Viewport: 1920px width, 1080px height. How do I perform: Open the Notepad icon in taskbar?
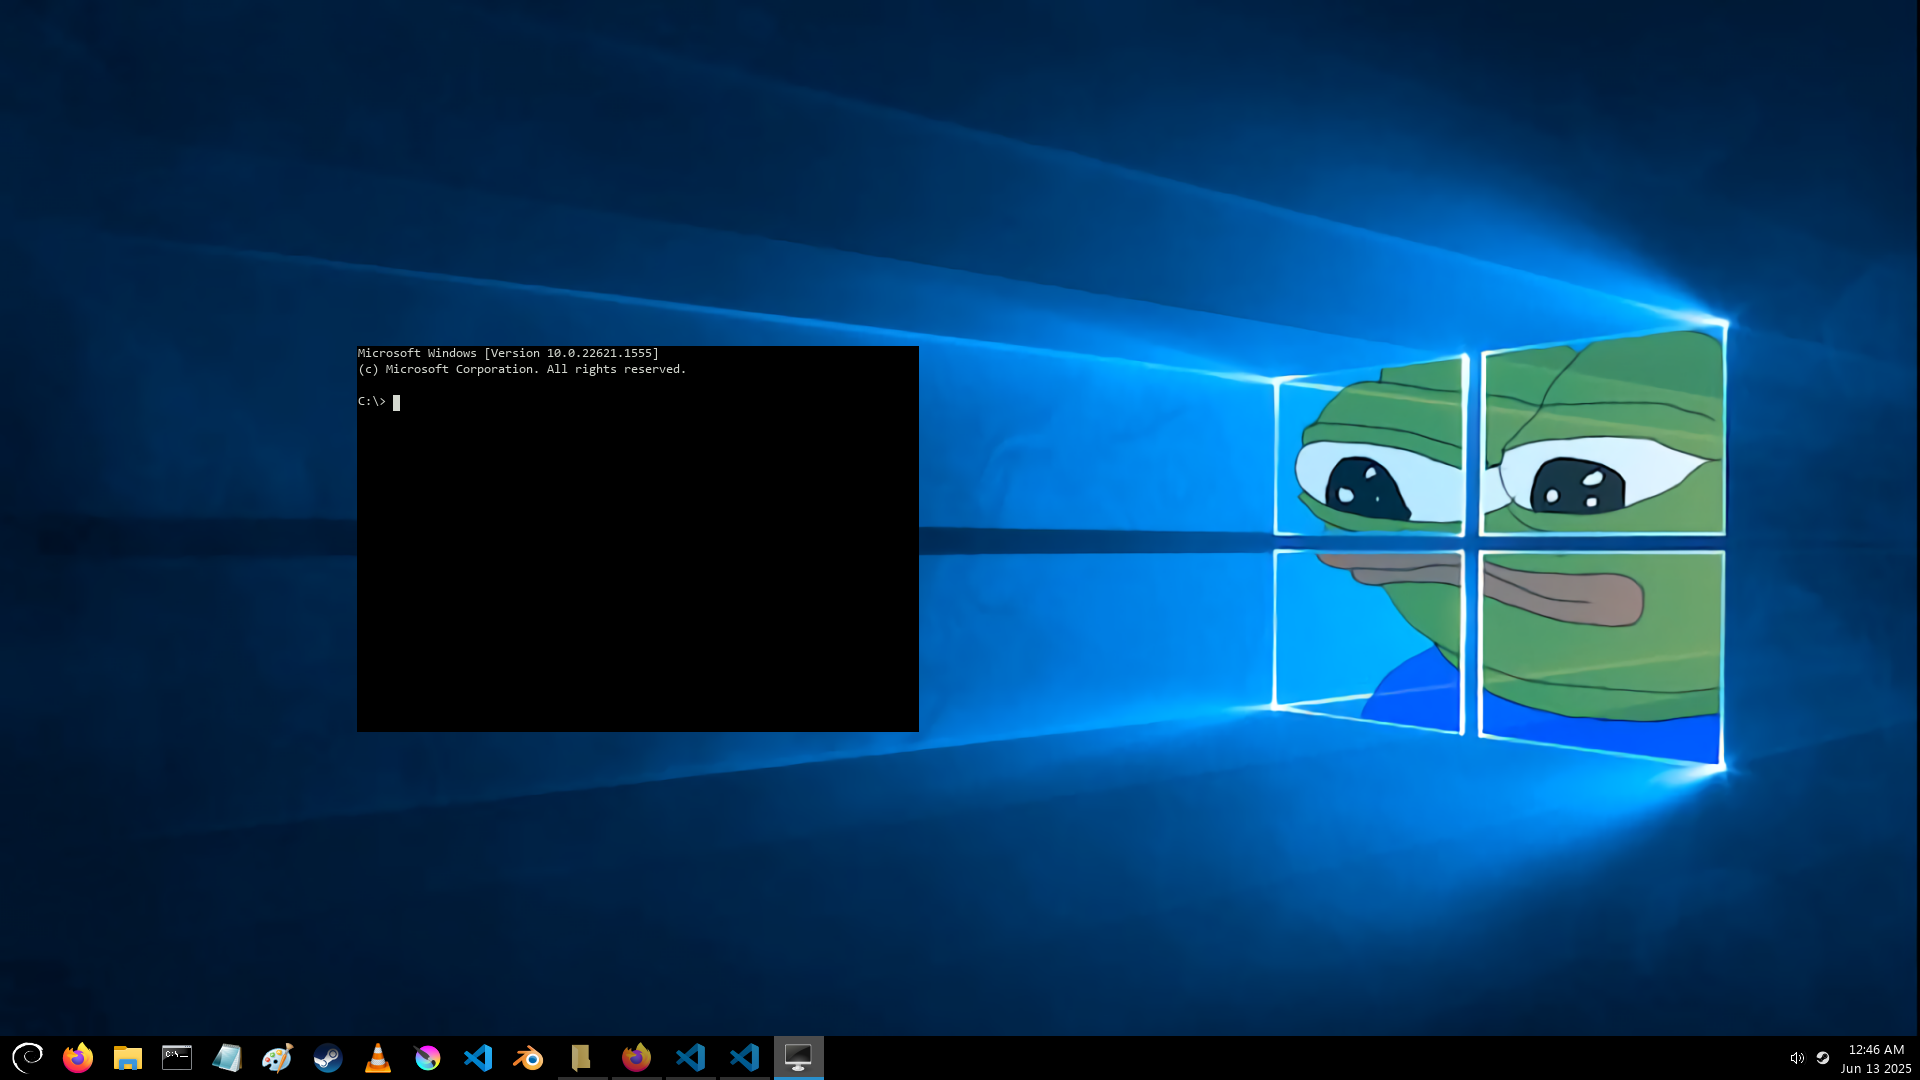(x=227, y=1057)
